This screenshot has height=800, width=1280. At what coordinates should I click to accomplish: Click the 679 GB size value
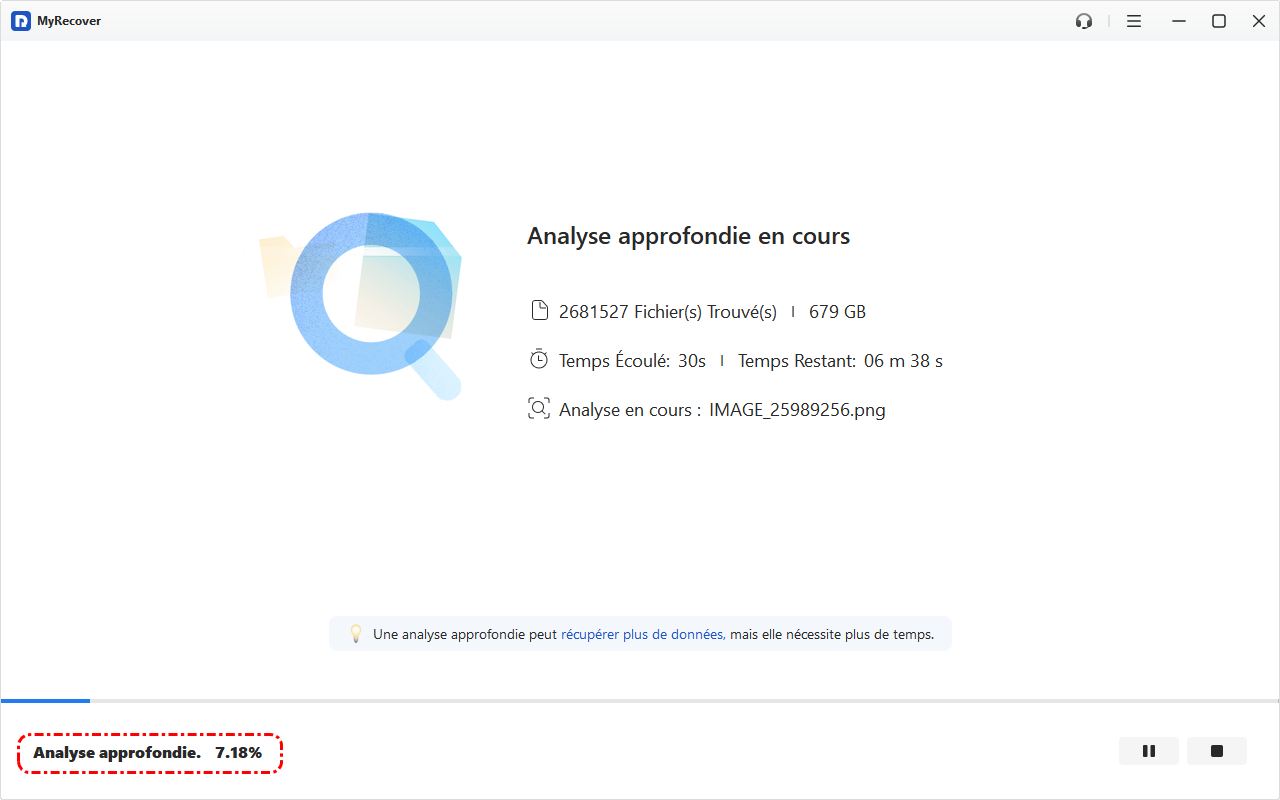coord(837,312)
